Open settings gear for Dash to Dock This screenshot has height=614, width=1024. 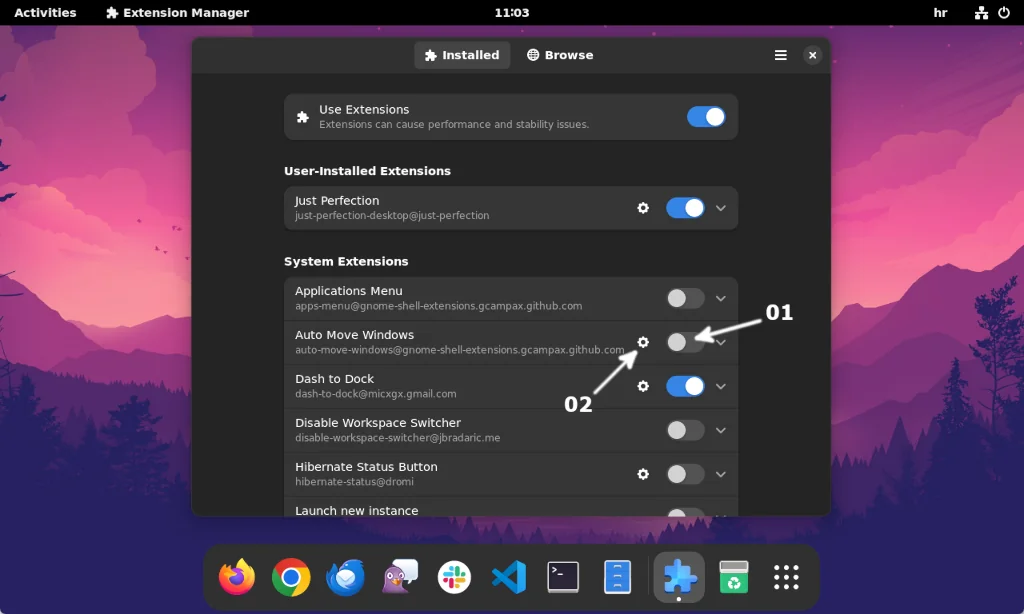[x=643, y=386]
